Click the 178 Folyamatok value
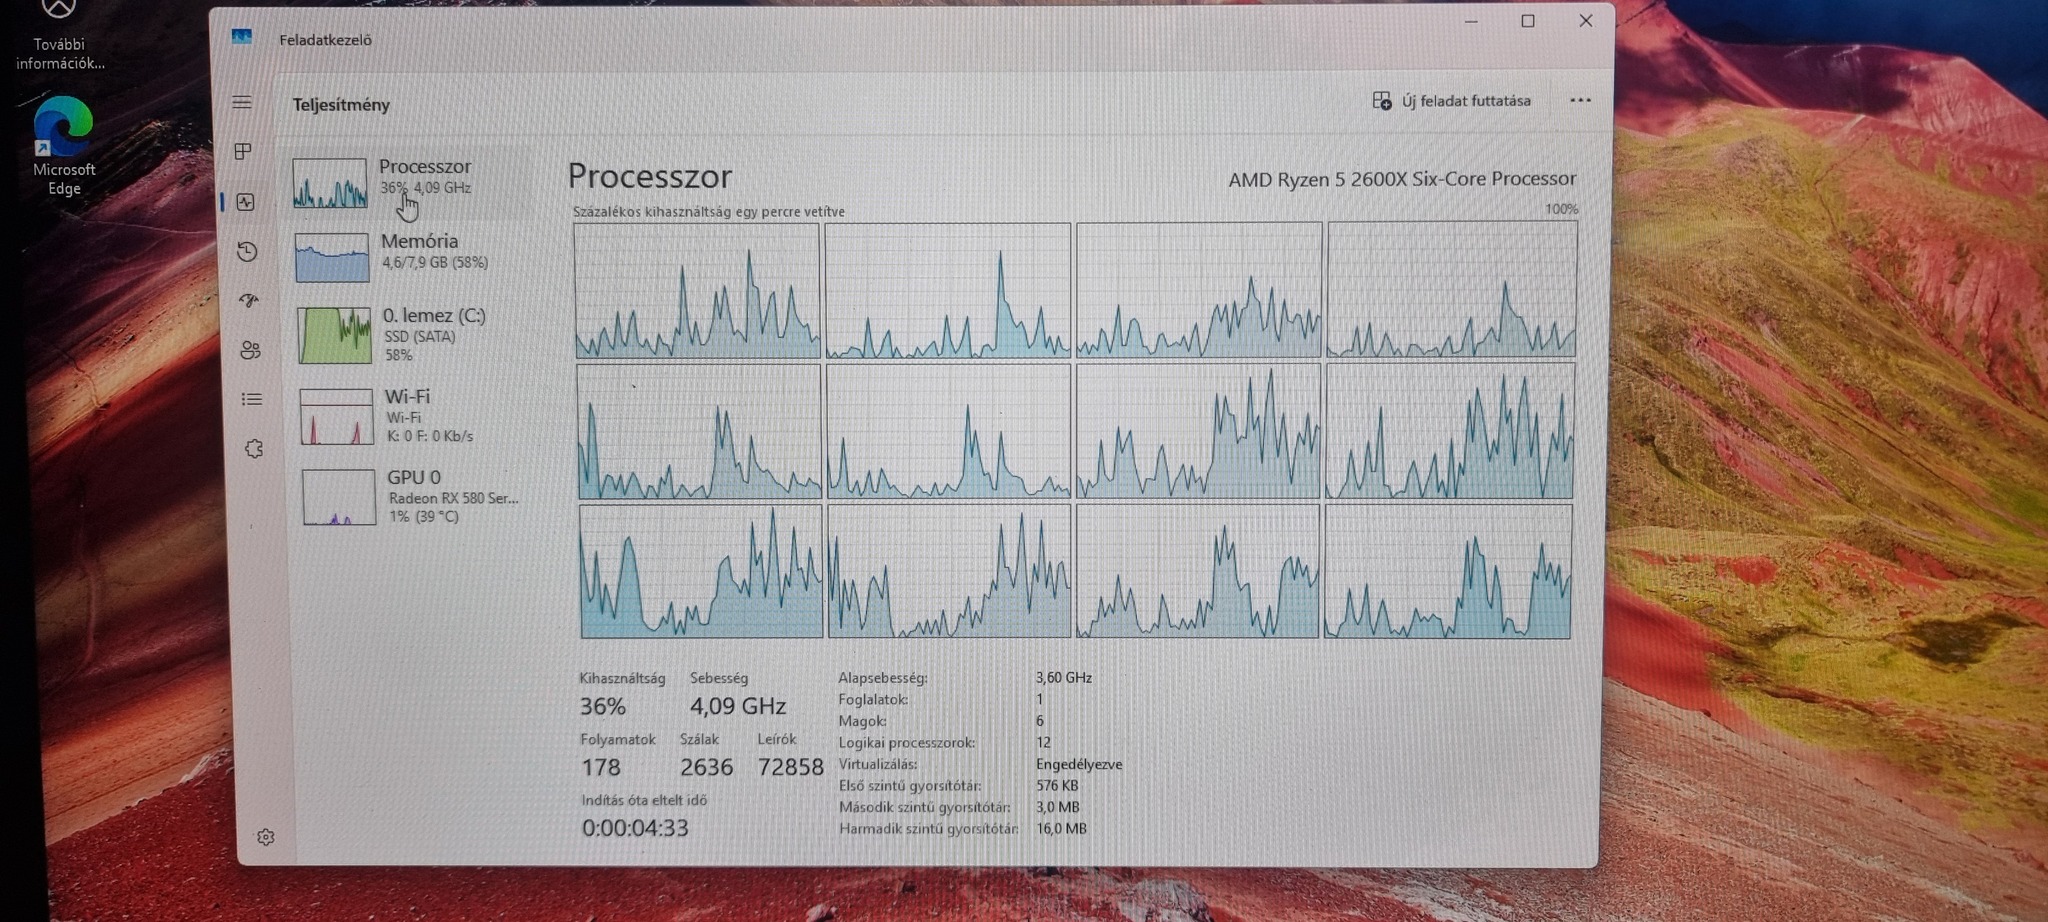2048x922 pixels. (601, 767)
